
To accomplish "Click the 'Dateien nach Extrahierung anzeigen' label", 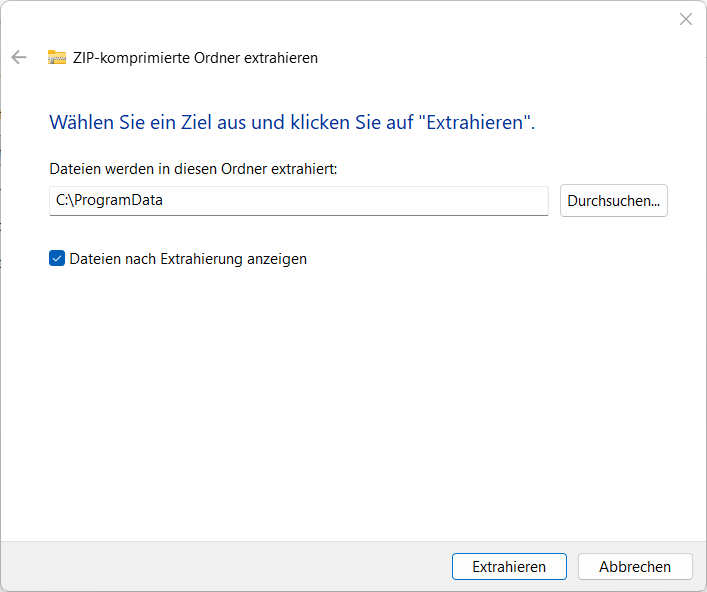I will pos(187,259).
